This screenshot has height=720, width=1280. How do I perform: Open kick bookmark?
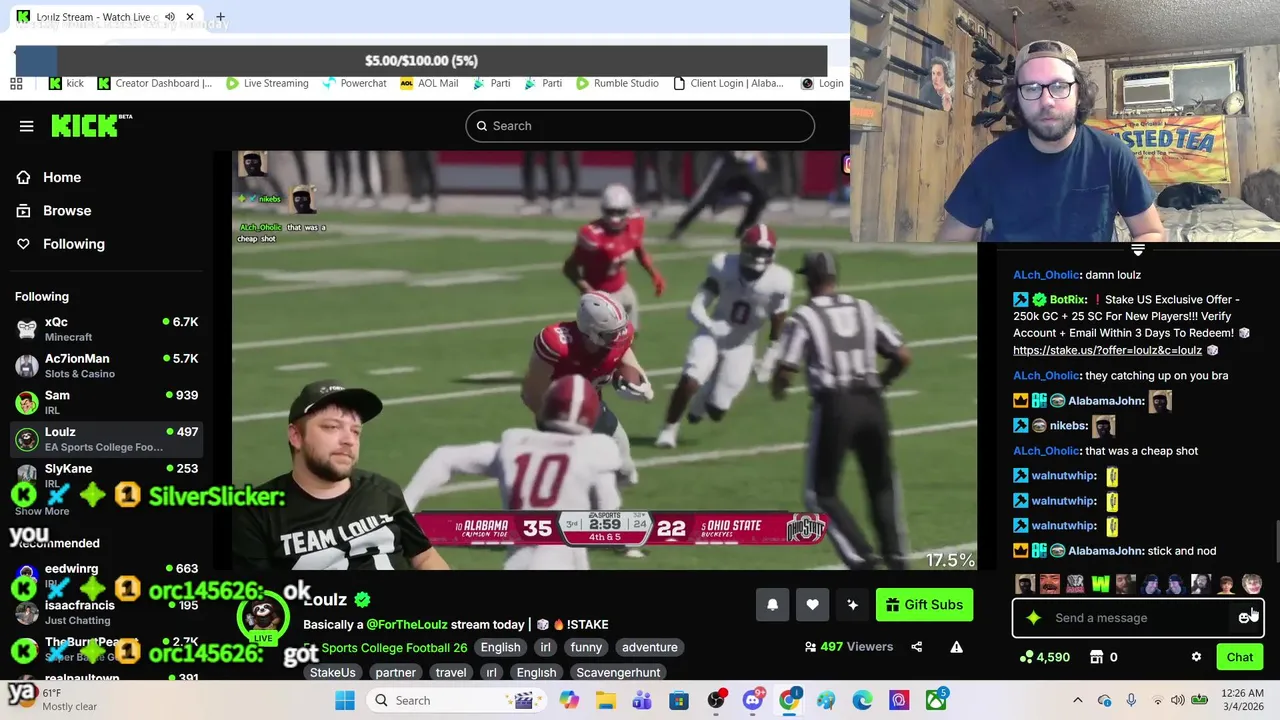66,83
